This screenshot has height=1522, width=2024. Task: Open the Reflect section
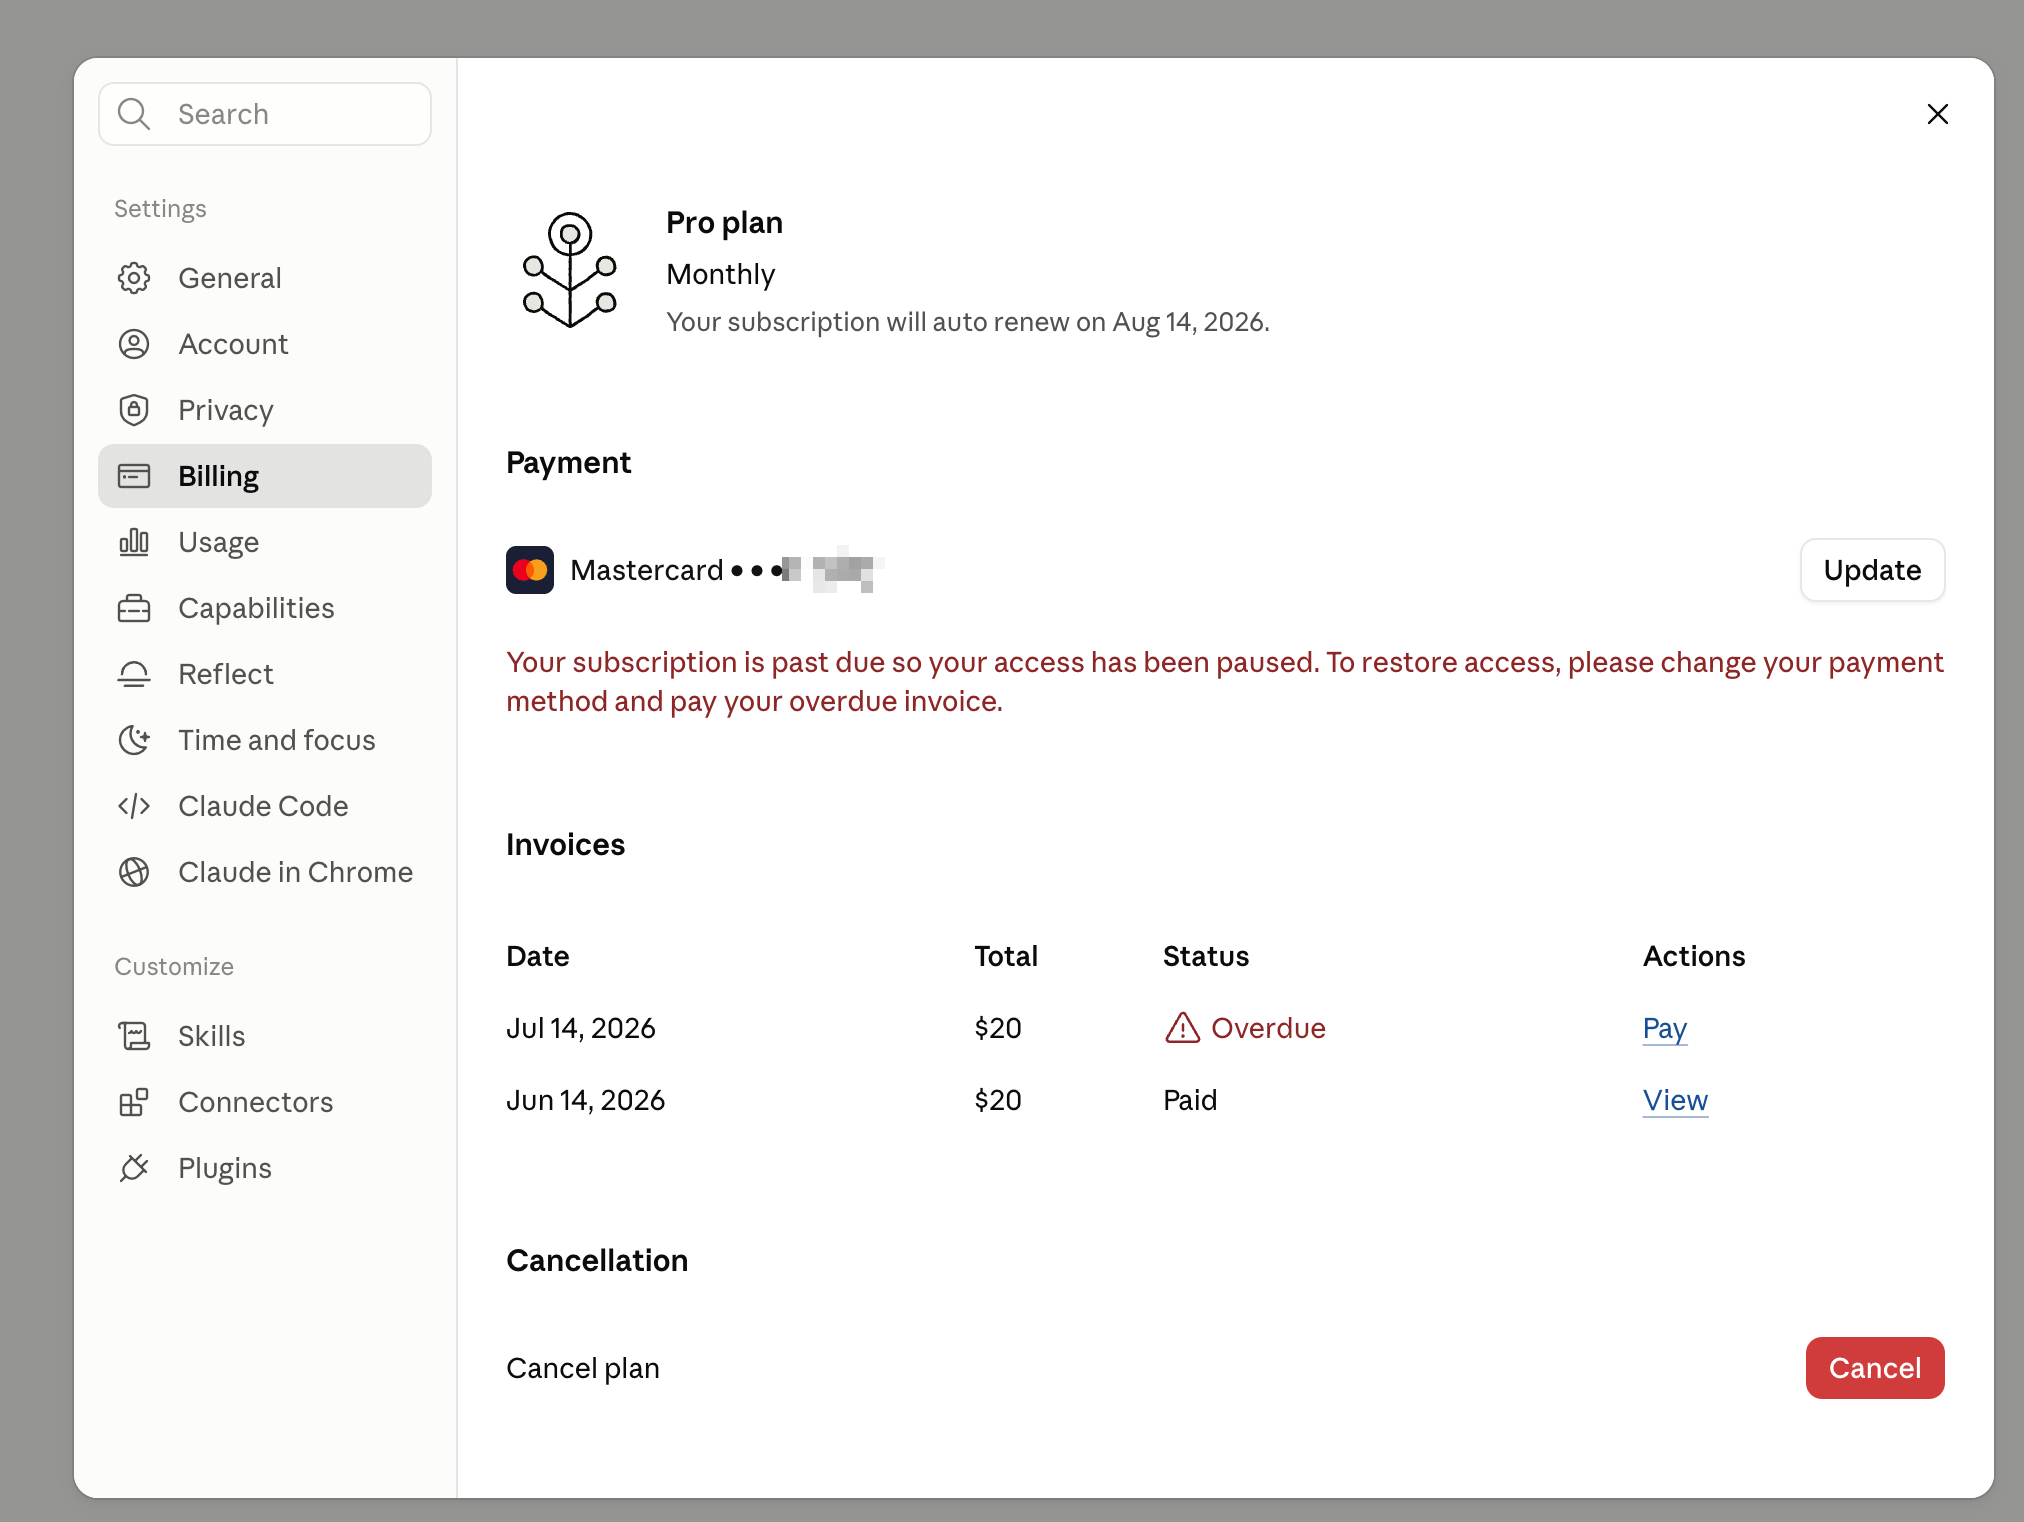point(265,674)
